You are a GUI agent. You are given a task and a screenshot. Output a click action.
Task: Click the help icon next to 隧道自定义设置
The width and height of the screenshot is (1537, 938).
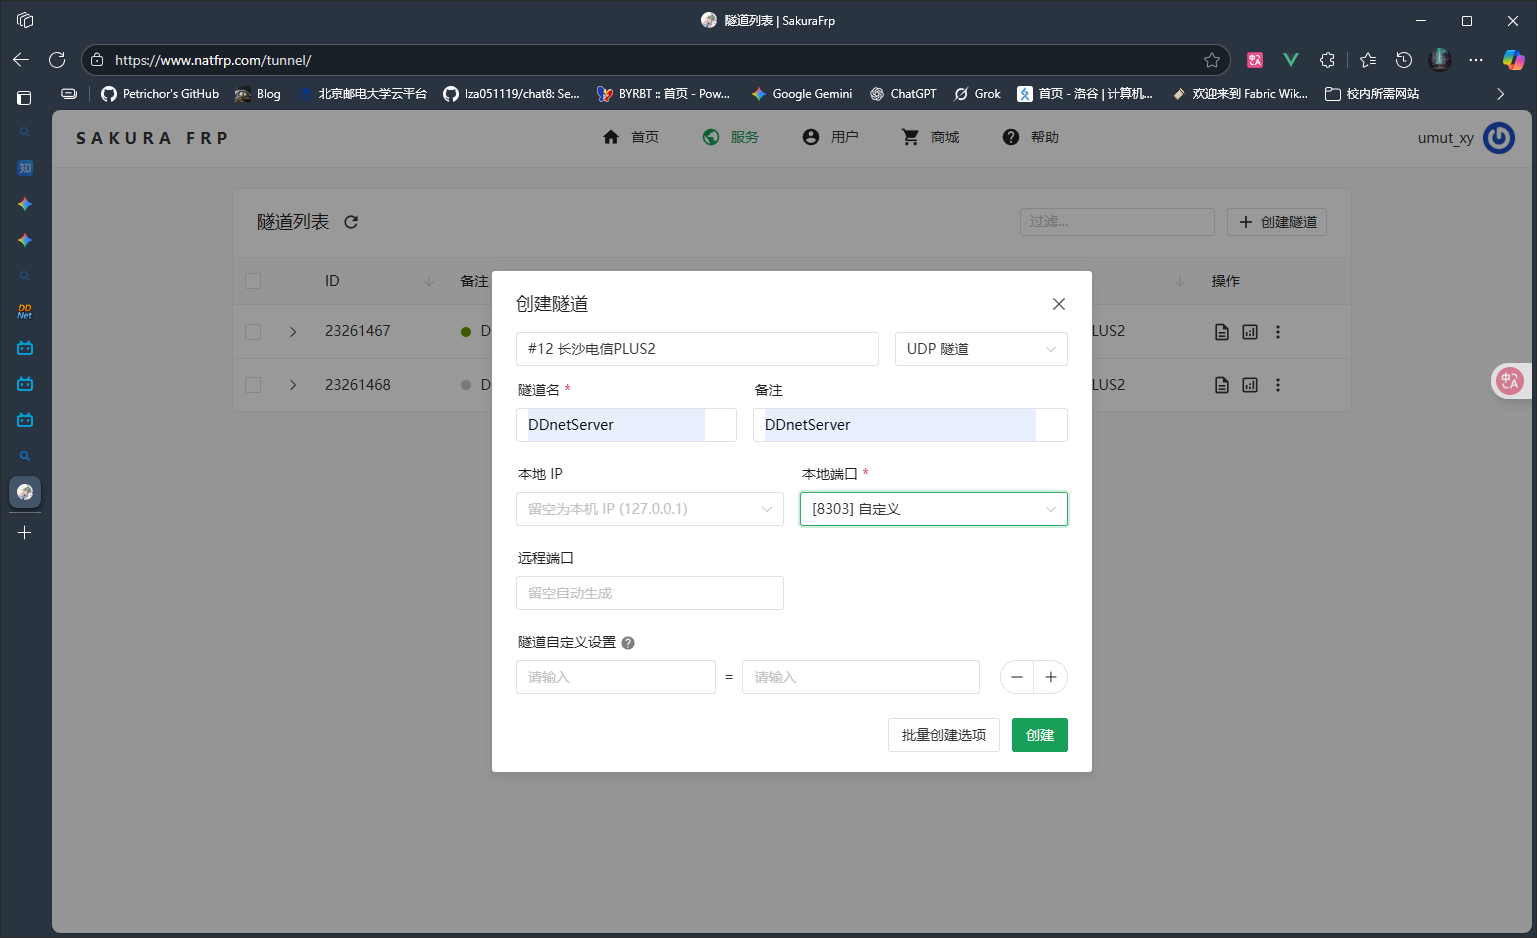pyautogui.click(x=627, y=642)
